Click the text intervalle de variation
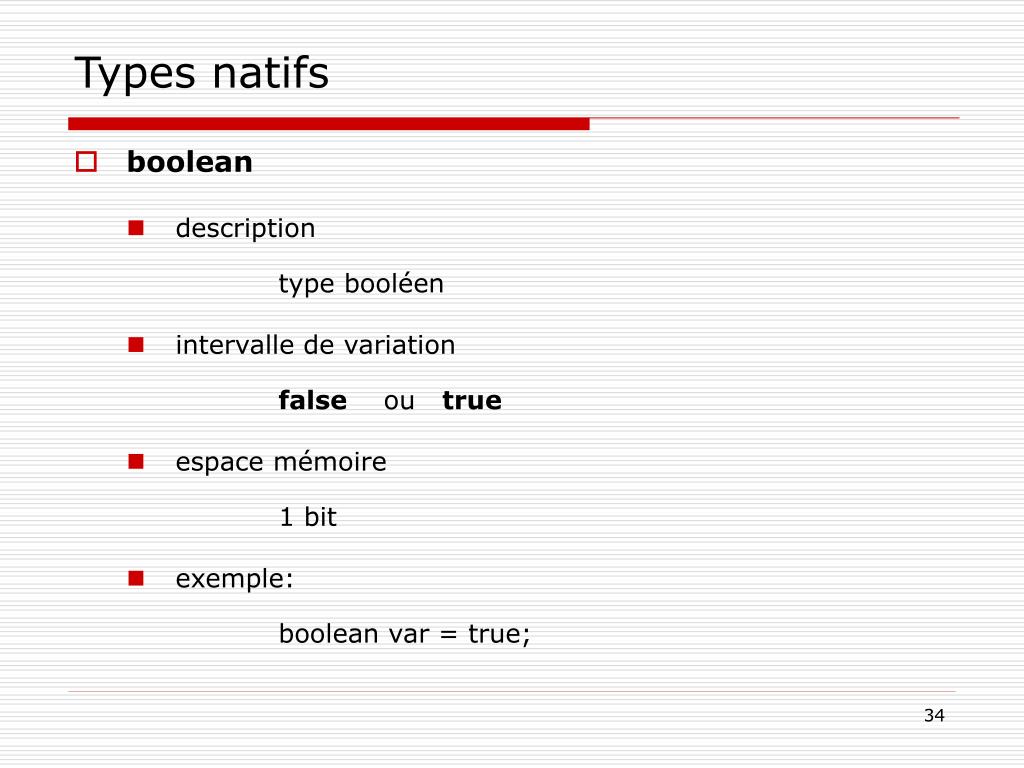The height and width of the screenshot is (768, 1024). pyautogui.click(x=315, y=345)
